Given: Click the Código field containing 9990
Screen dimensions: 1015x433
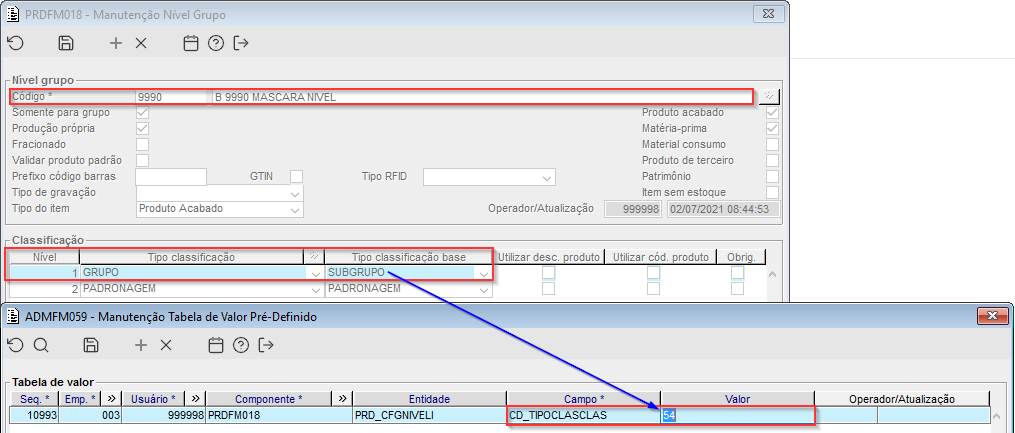Looking at the screenshot, I should click(x=171, y=97).
